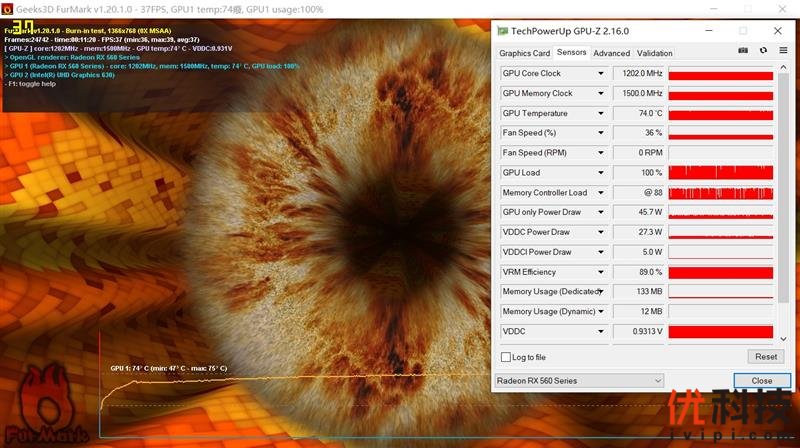The width and height of the screenshot is (800, 448).
Task: Open the Validation tab
Action: point(655,53)
